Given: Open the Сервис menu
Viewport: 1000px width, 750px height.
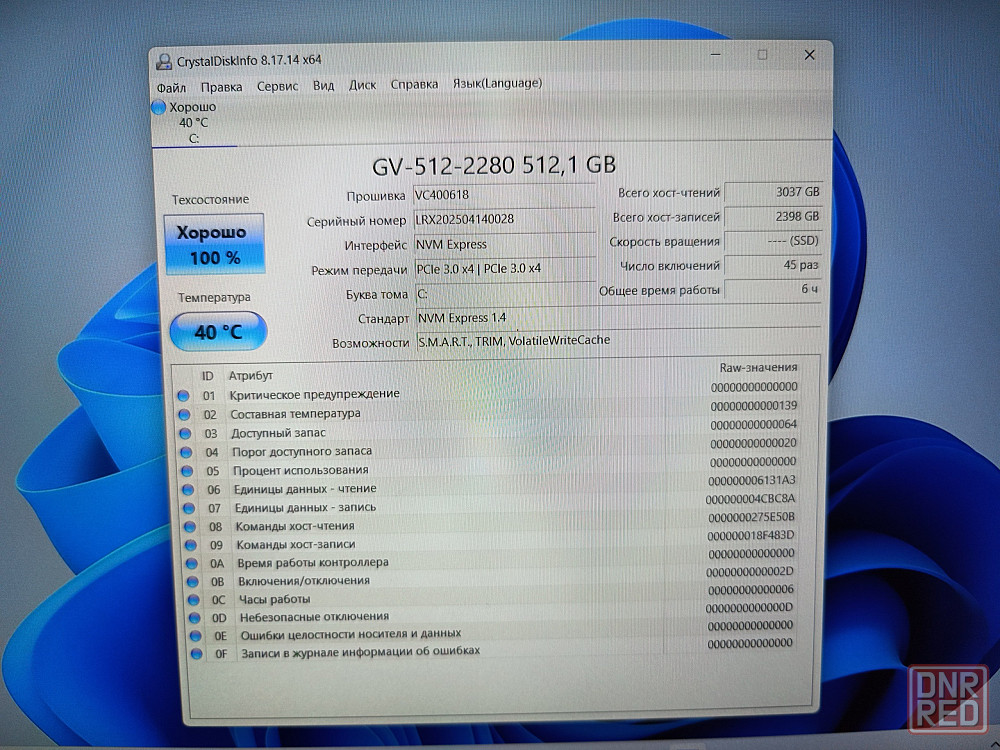Looking at the screenshot, I should pos(277,86).
